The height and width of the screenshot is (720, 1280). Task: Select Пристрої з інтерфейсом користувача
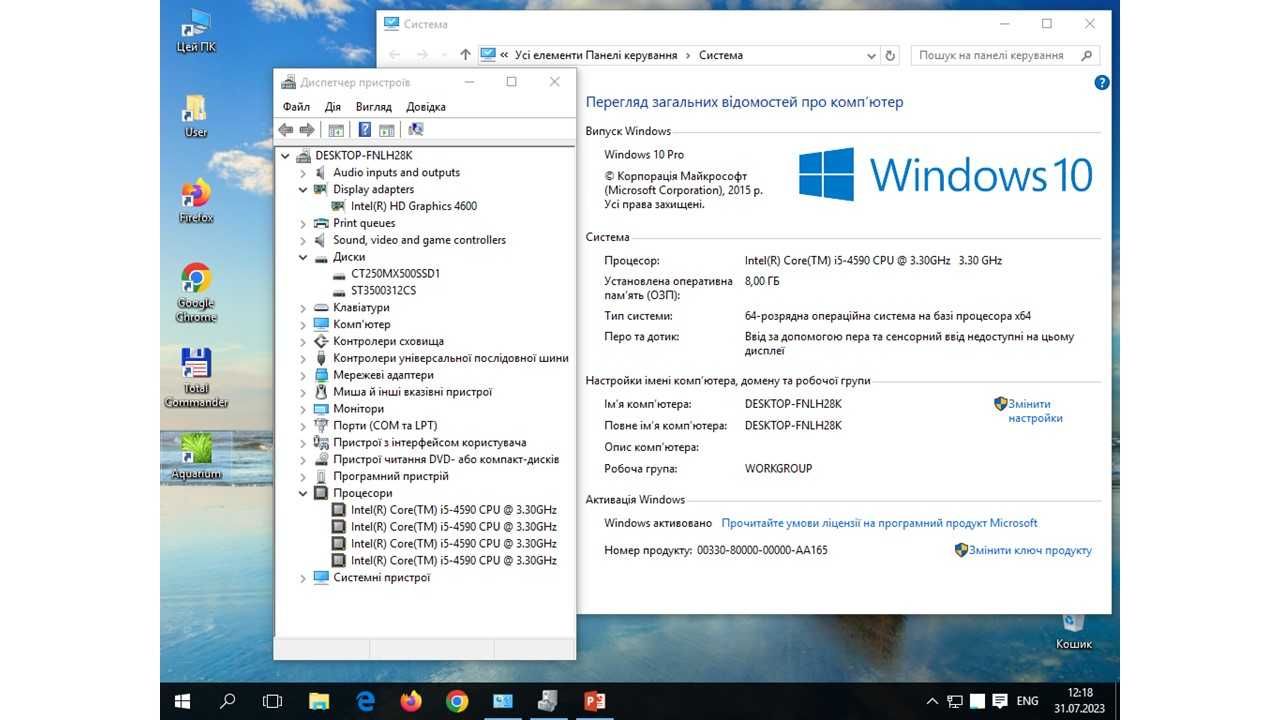(429, 442)
